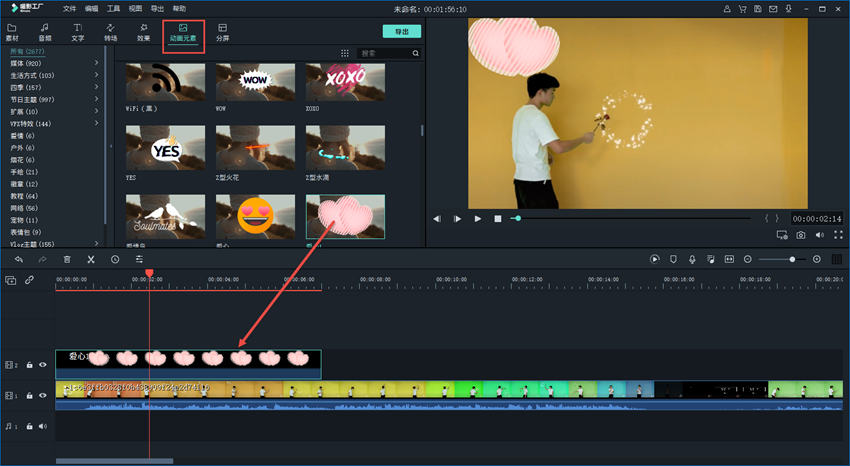The image size is (850, 466).
Task: Split clip with scissors icon
Action: click(91, 260)
